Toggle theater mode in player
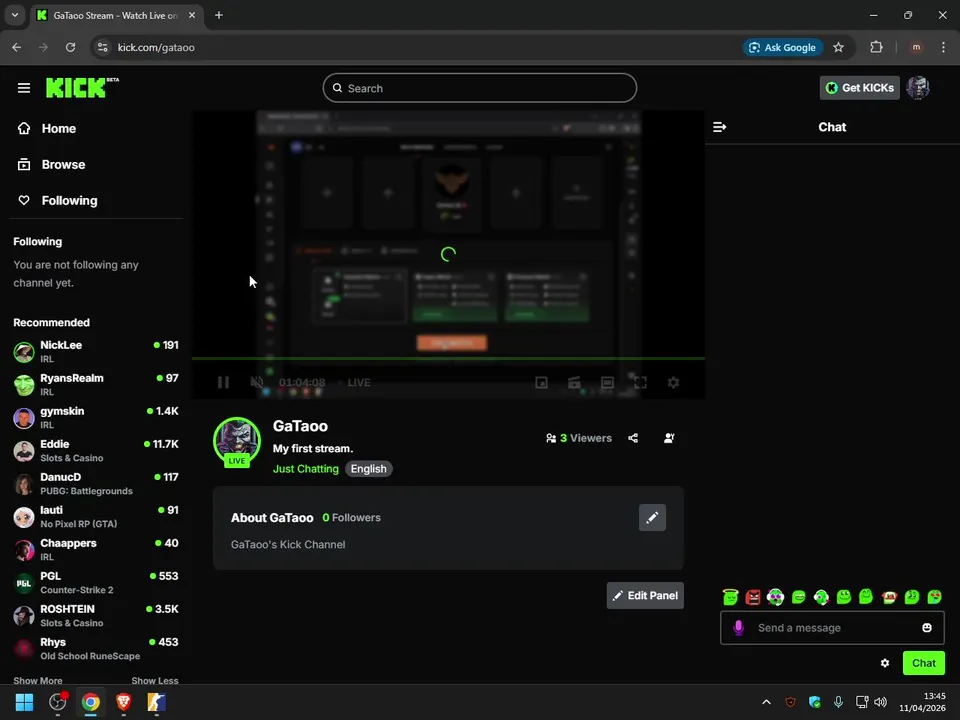 pyautogui.click(x=607, y=383)
